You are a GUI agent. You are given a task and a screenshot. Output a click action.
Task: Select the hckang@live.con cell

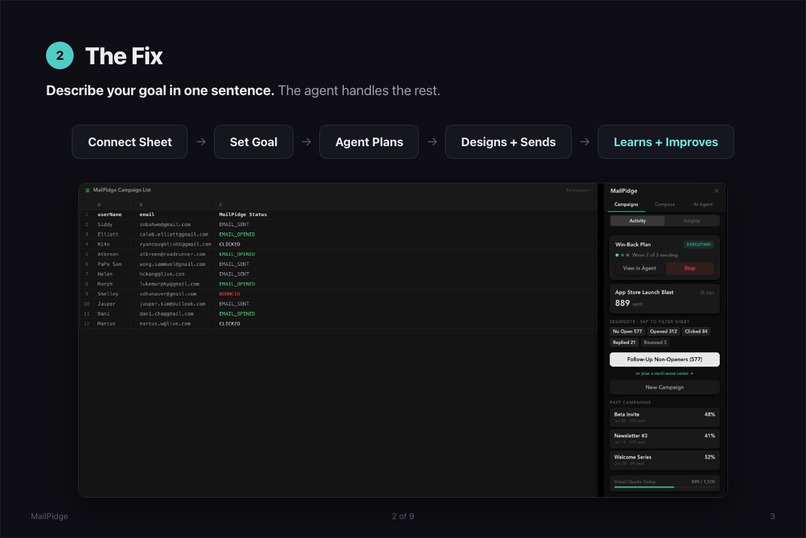tap(162, 274)
